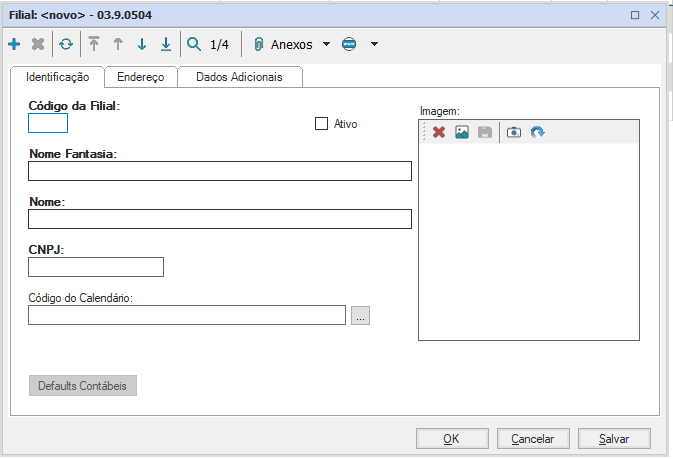
Task: Open the dropdown arrow at toolbar end
Action: click(x=374, y=45)
